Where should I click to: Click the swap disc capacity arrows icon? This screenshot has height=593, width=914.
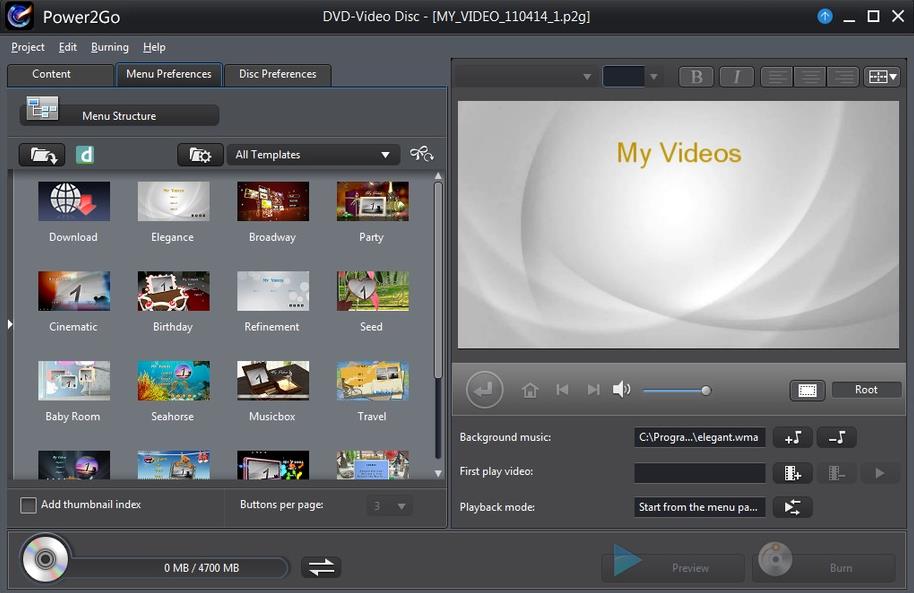click(321, 567)
